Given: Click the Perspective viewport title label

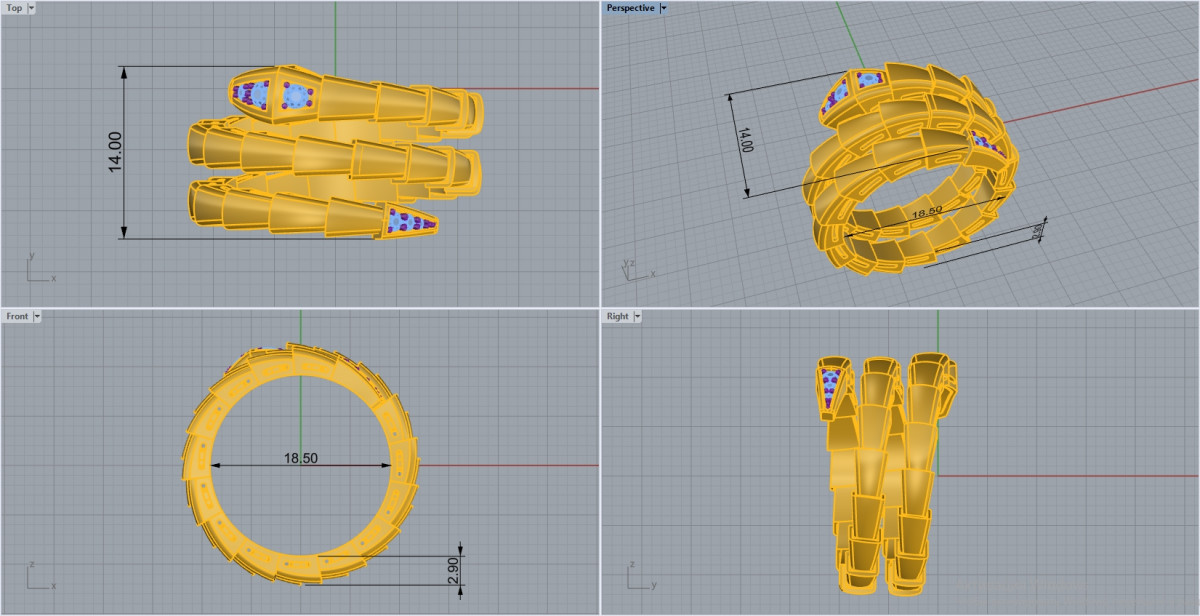Looking at the screenshot, I should pos(630,8).
